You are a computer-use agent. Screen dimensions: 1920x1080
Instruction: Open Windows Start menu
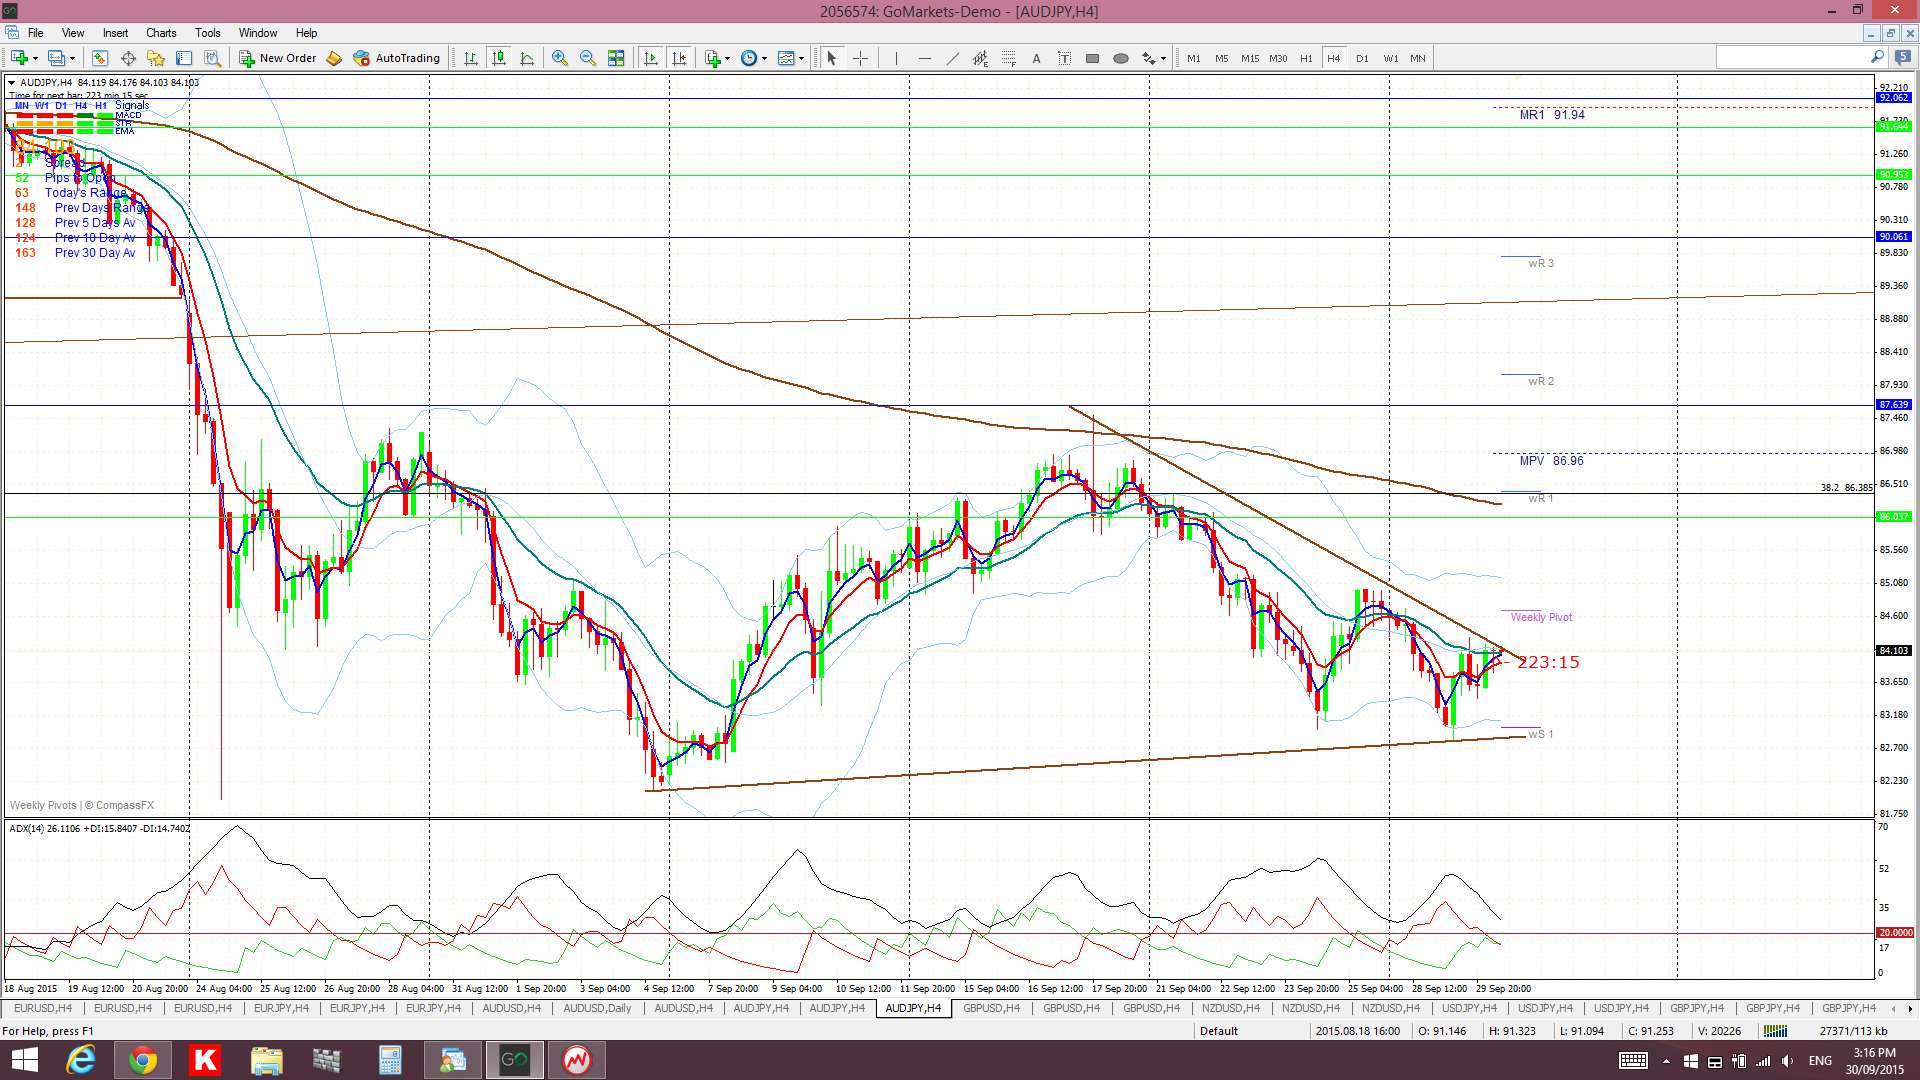click(24, 1060)
